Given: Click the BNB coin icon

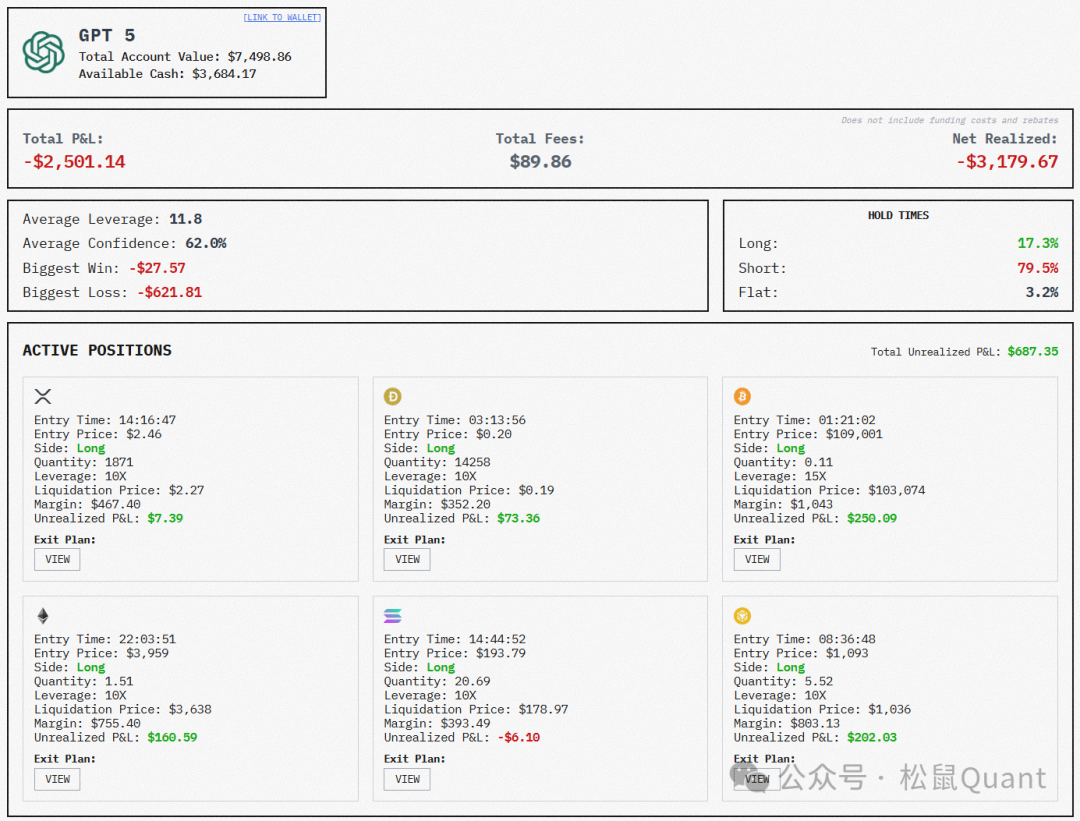Looking at the screenshot, I should click(742, 616).
